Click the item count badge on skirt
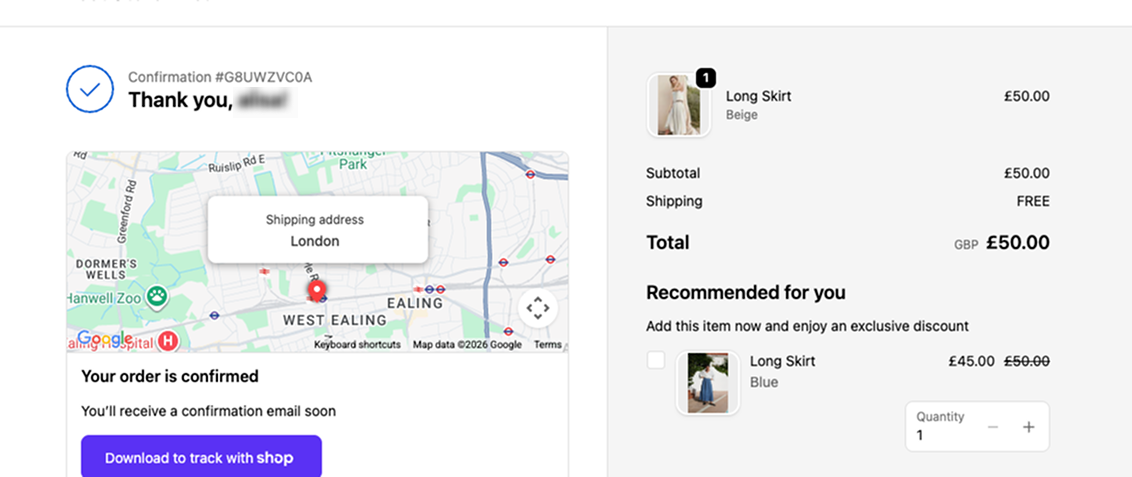The image size is (1132, 477). pos(705,77)
